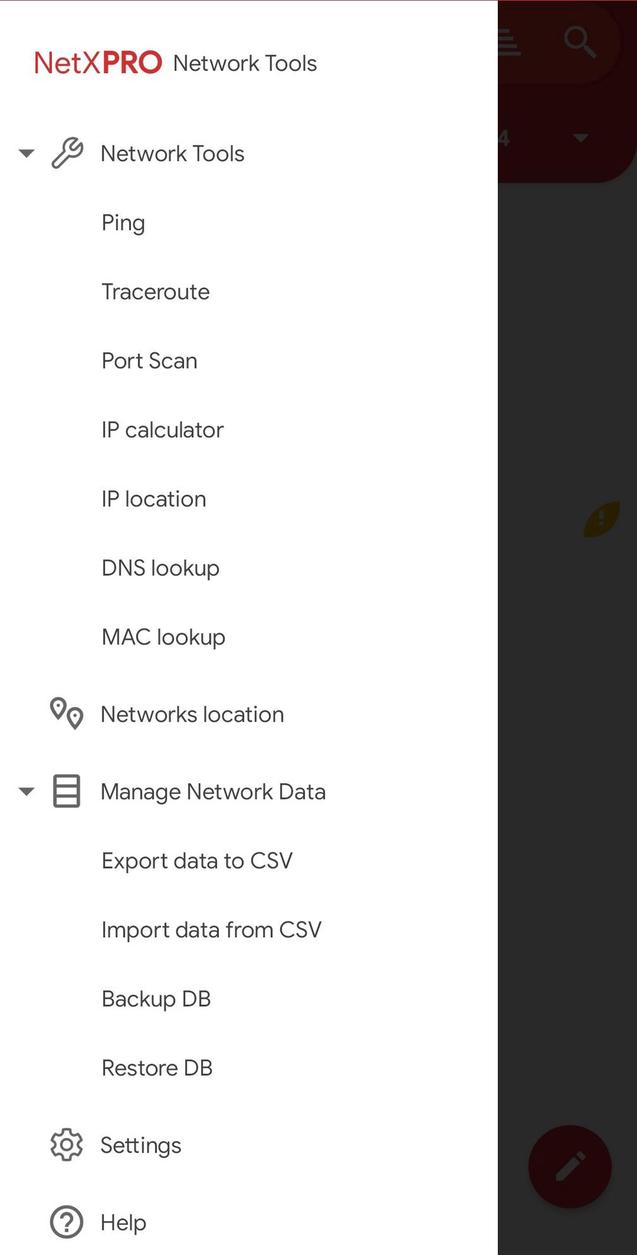Viewport: 637px width, 1255px height.
Task: Click the map pins icon for Networks location
Action: click(66, 713)
